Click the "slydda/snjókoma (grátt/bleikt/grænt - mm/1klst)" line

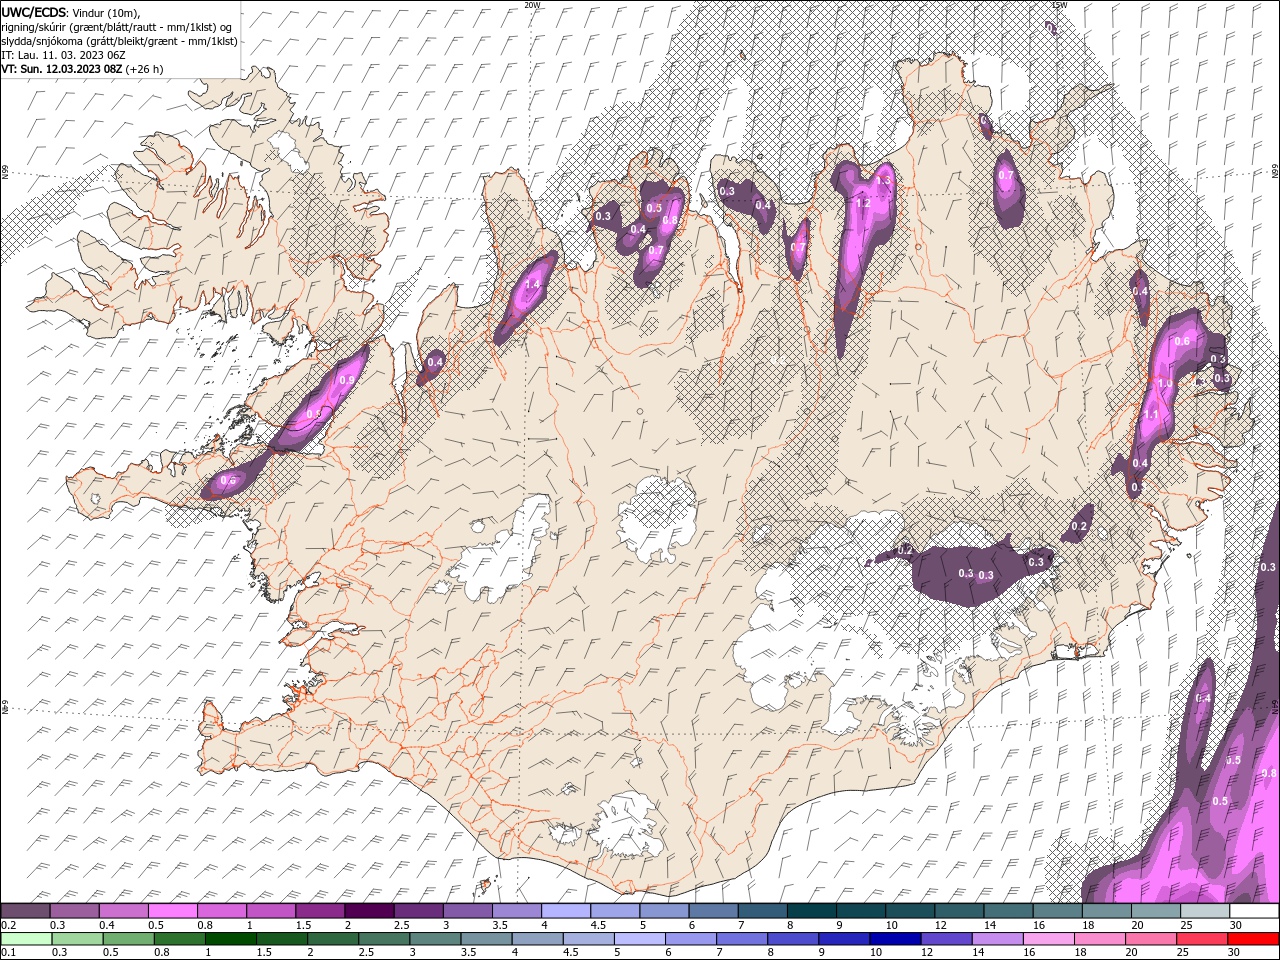click(x=120, y=41)
